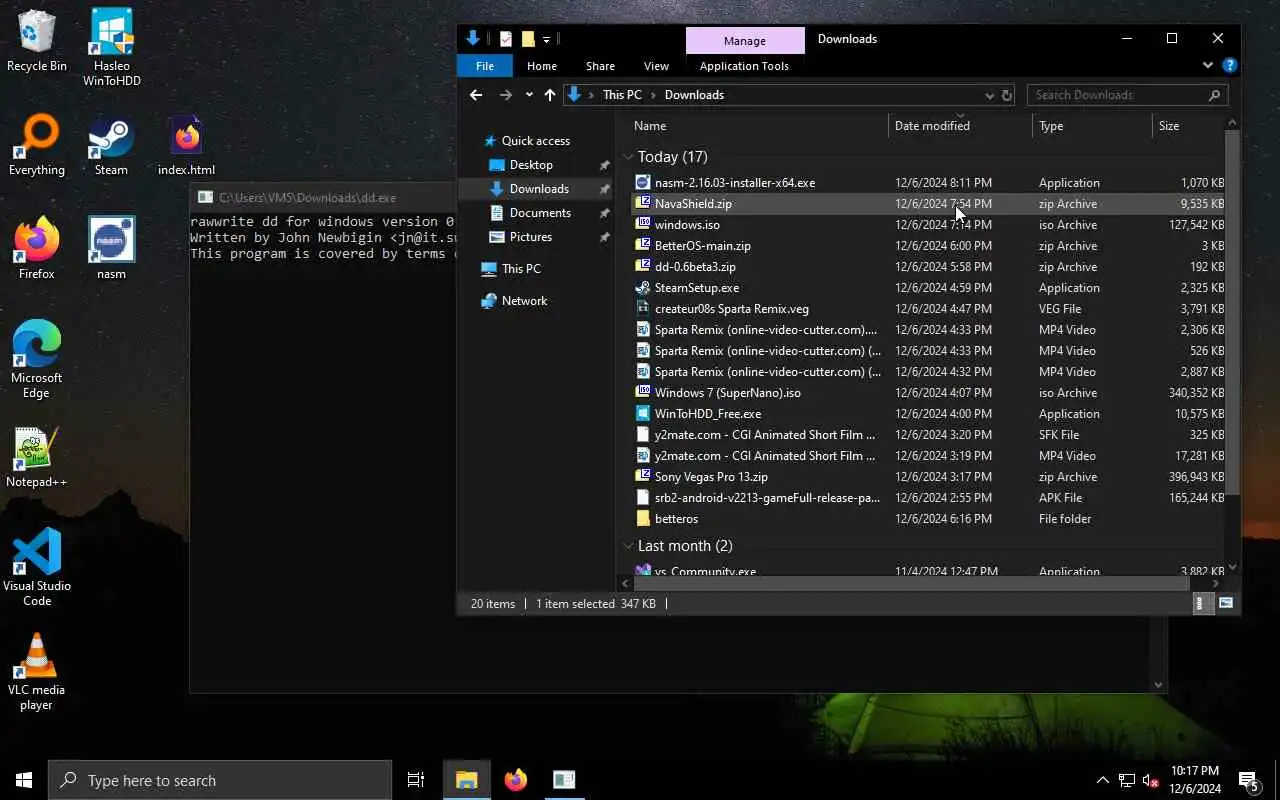
Task: Open the File ribbon tab
Action: 485,66
